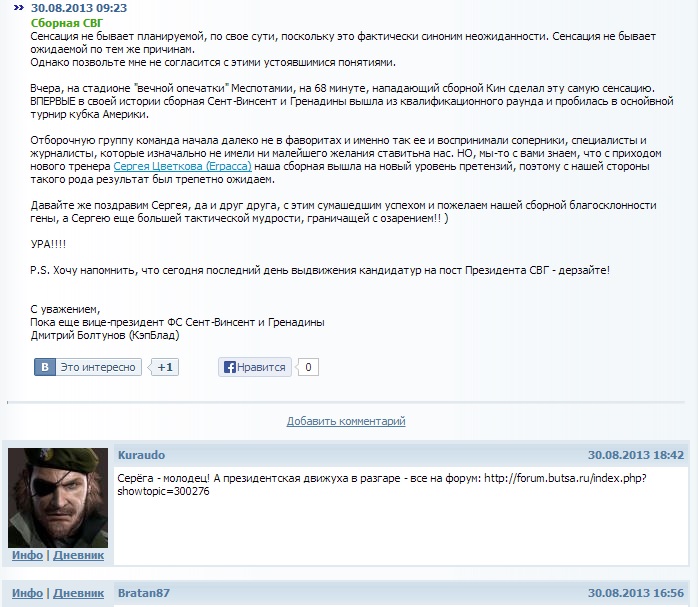Open link 'Сергея Цветкова (Ергасса)'
This screenshot has height=607, width=698.
click(183, 166)
